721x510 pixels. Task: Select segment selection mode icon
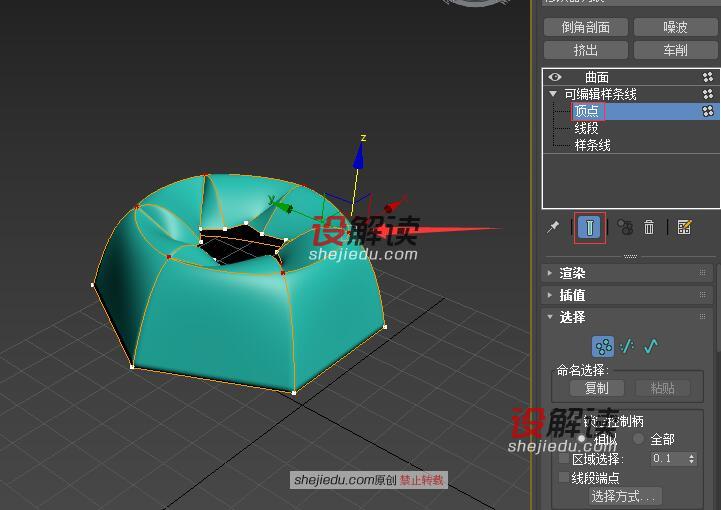point(627,346)
